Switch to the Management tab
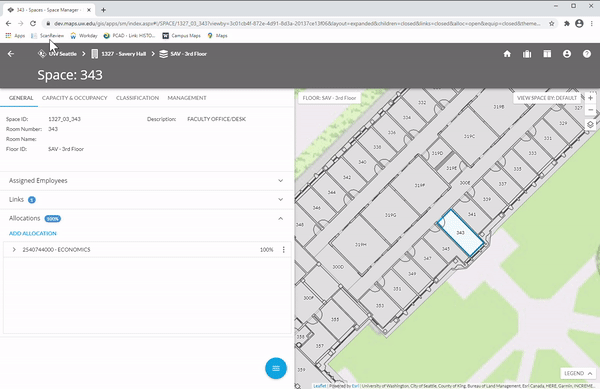 [187, 98]
